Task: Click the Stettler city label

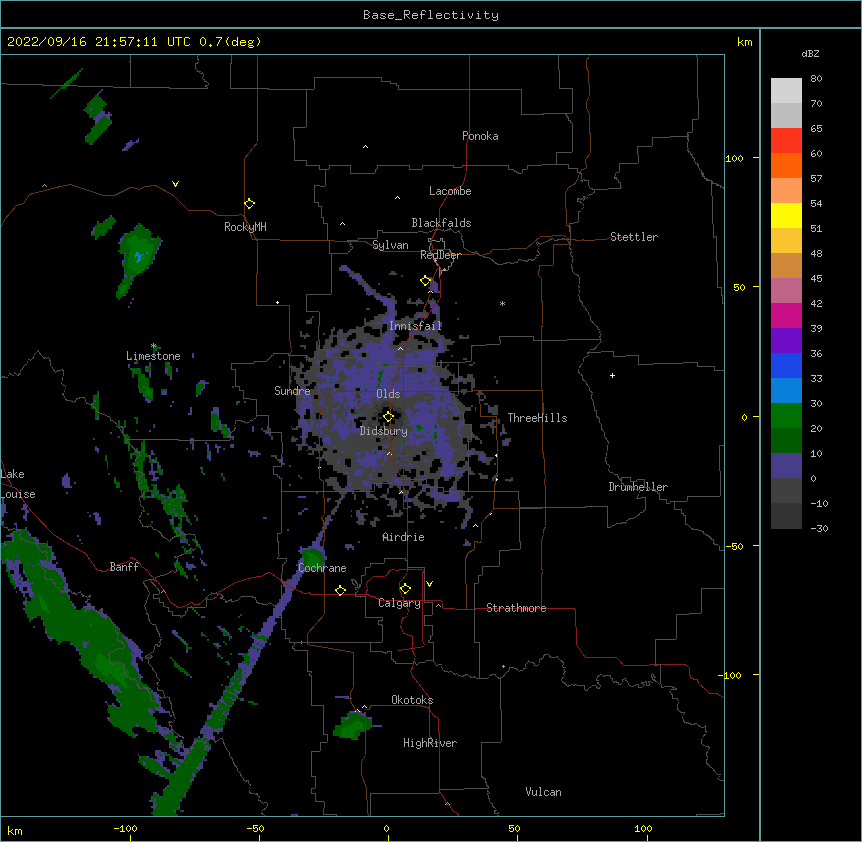Action: 634,237
